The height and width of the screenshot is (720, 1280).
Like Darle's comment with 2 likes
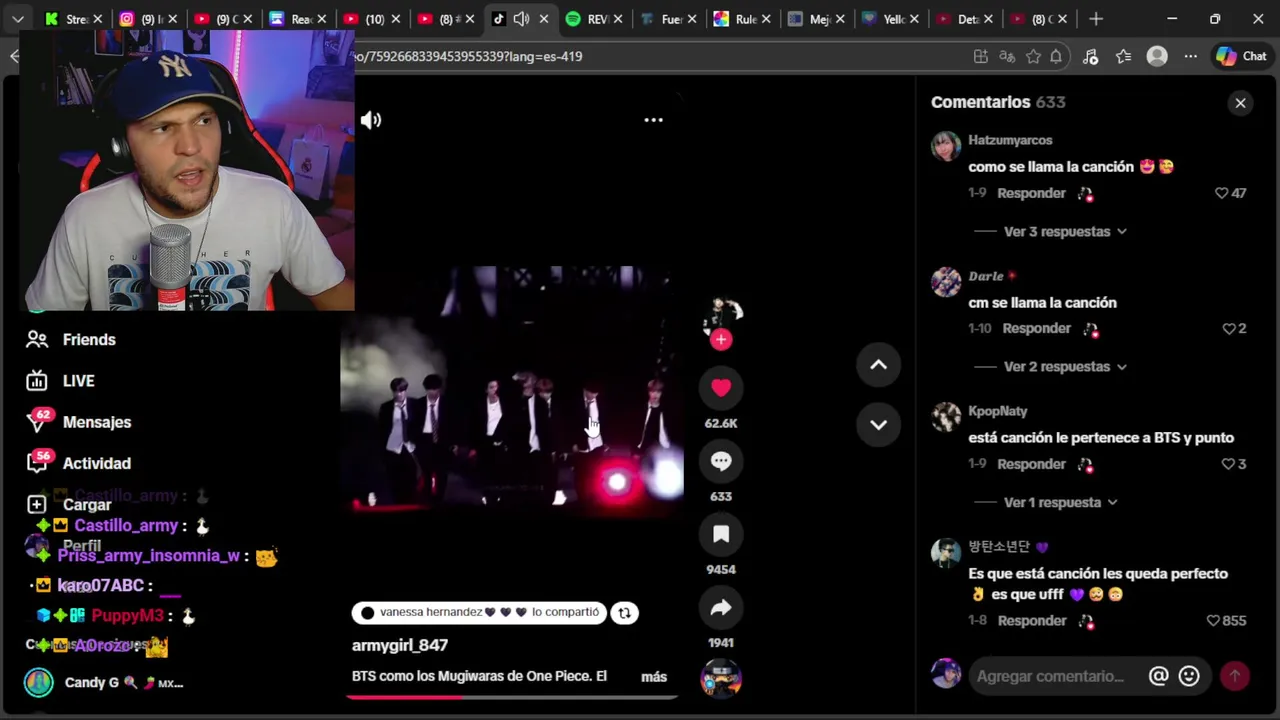pos(1229,329)
